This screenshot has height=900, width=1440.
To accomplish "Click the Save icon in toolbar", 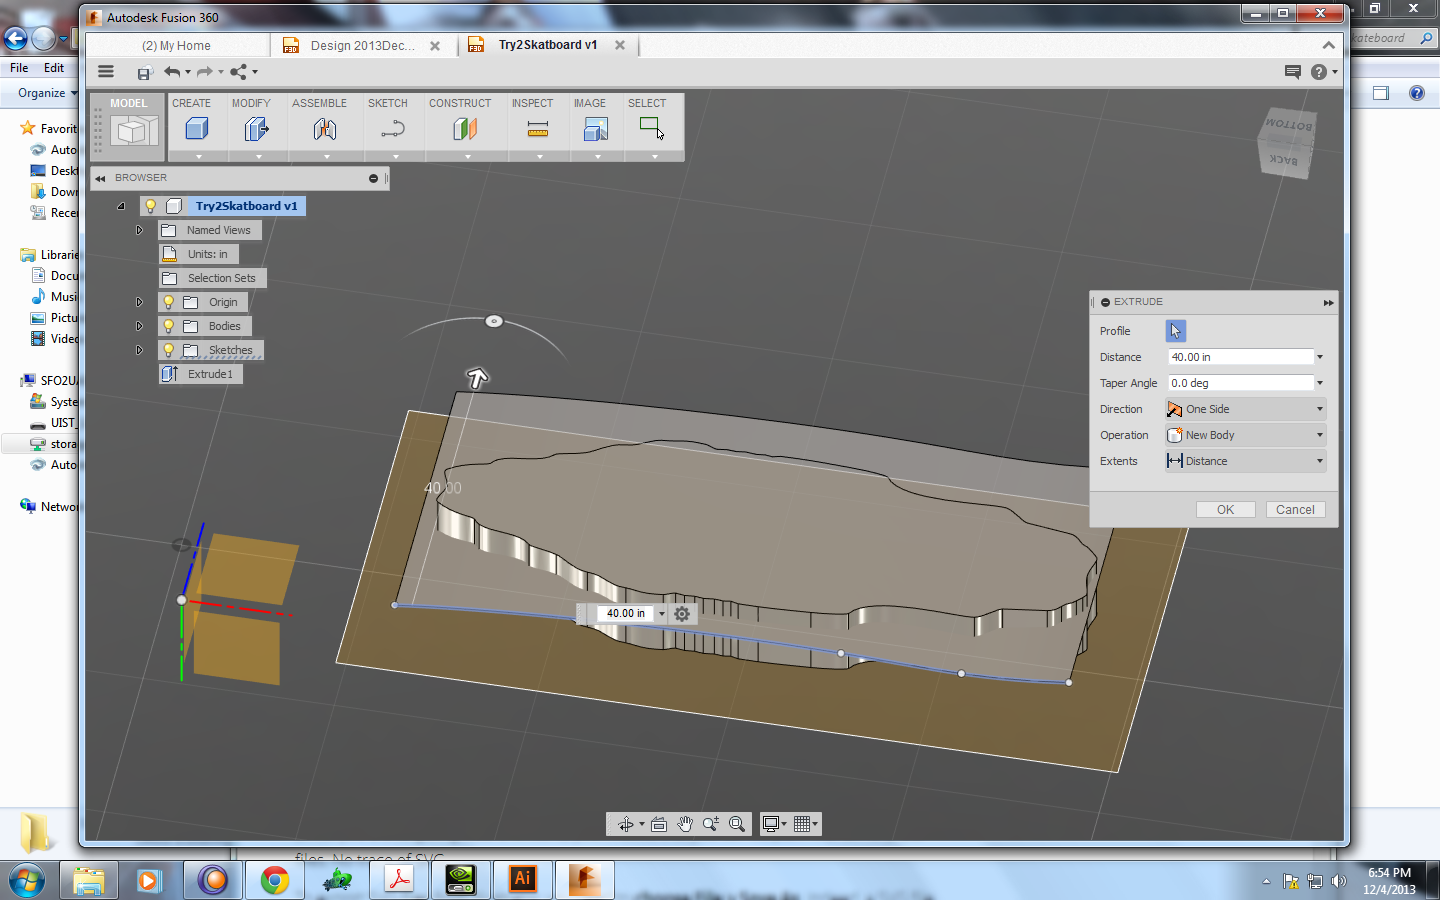I will pyautogui.click(x=145, y=72).
